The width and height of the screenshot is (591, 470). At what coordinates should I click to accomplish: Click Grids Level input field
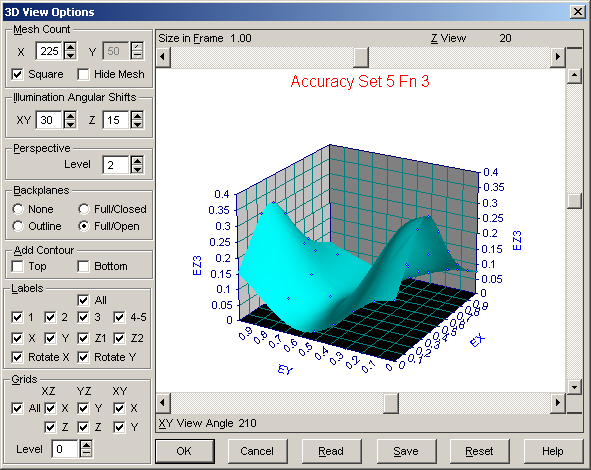tap(65, 449)
